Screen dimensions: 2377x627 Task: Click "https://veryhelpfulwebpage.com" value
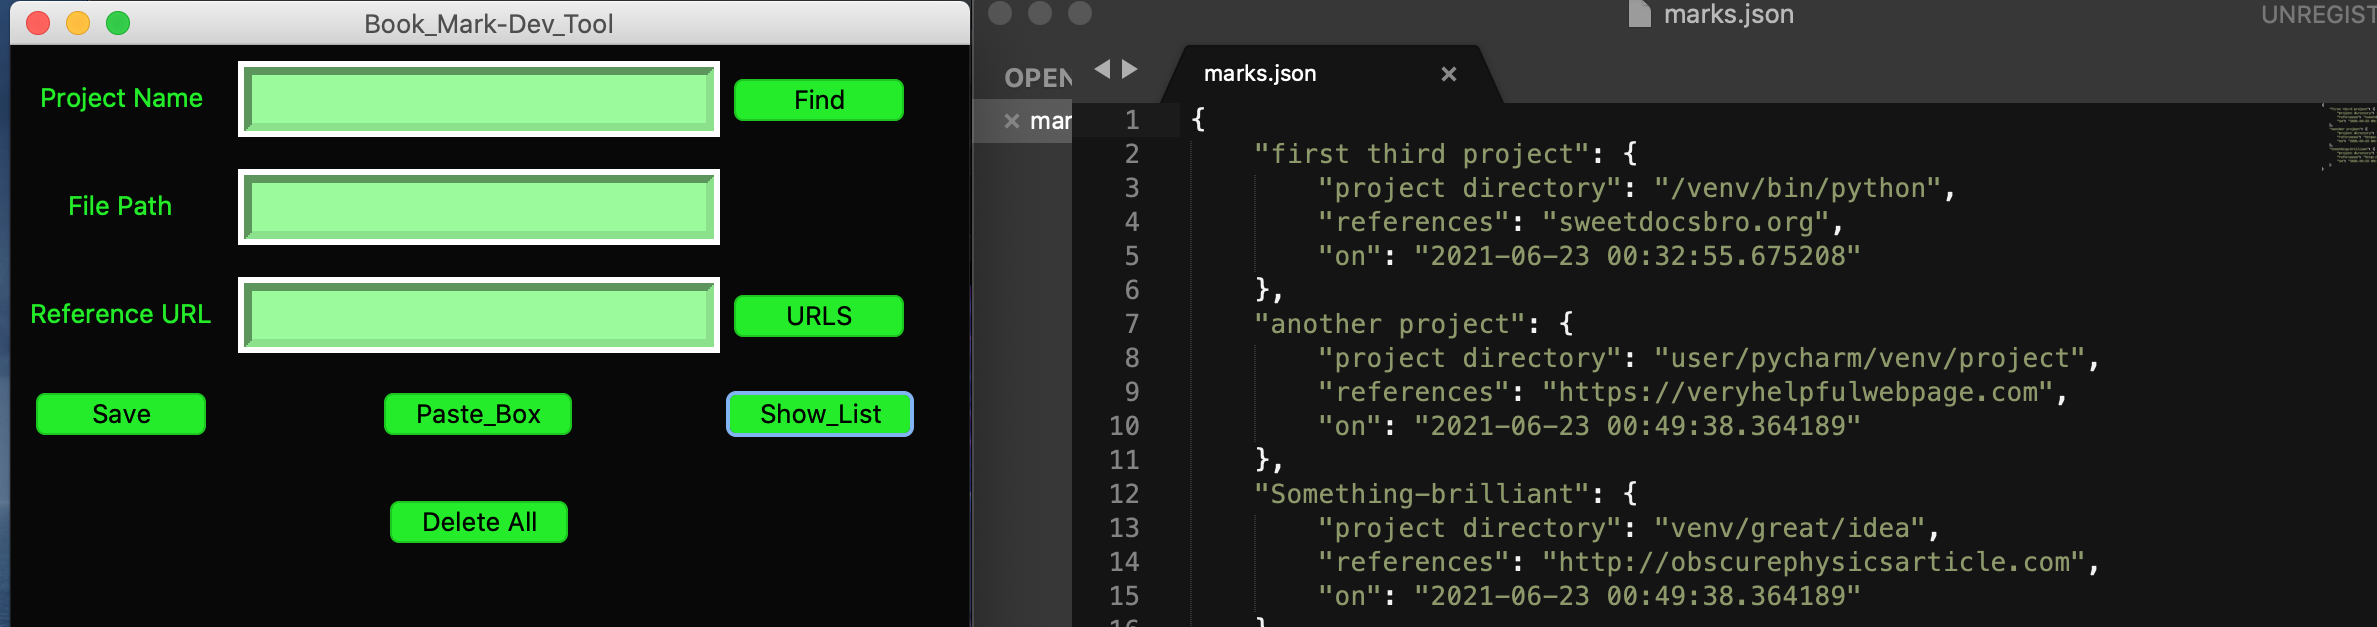[1797, 392]
